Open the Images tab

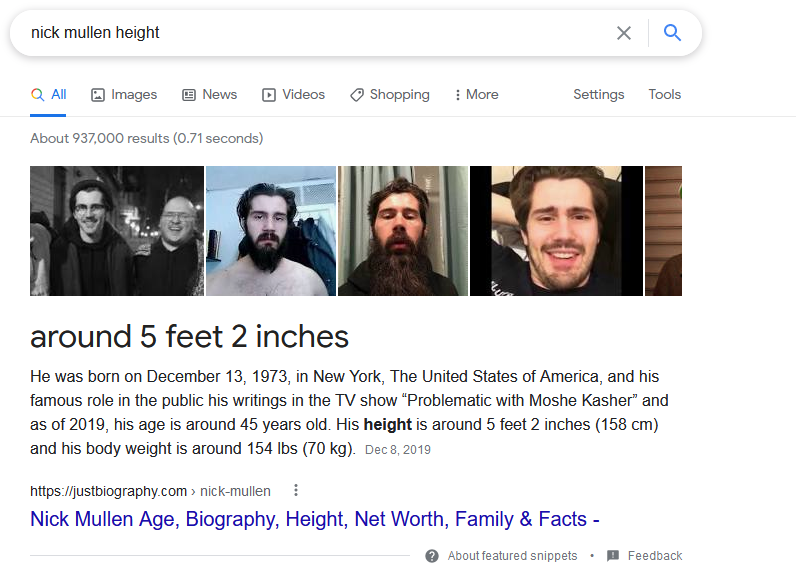124,95
